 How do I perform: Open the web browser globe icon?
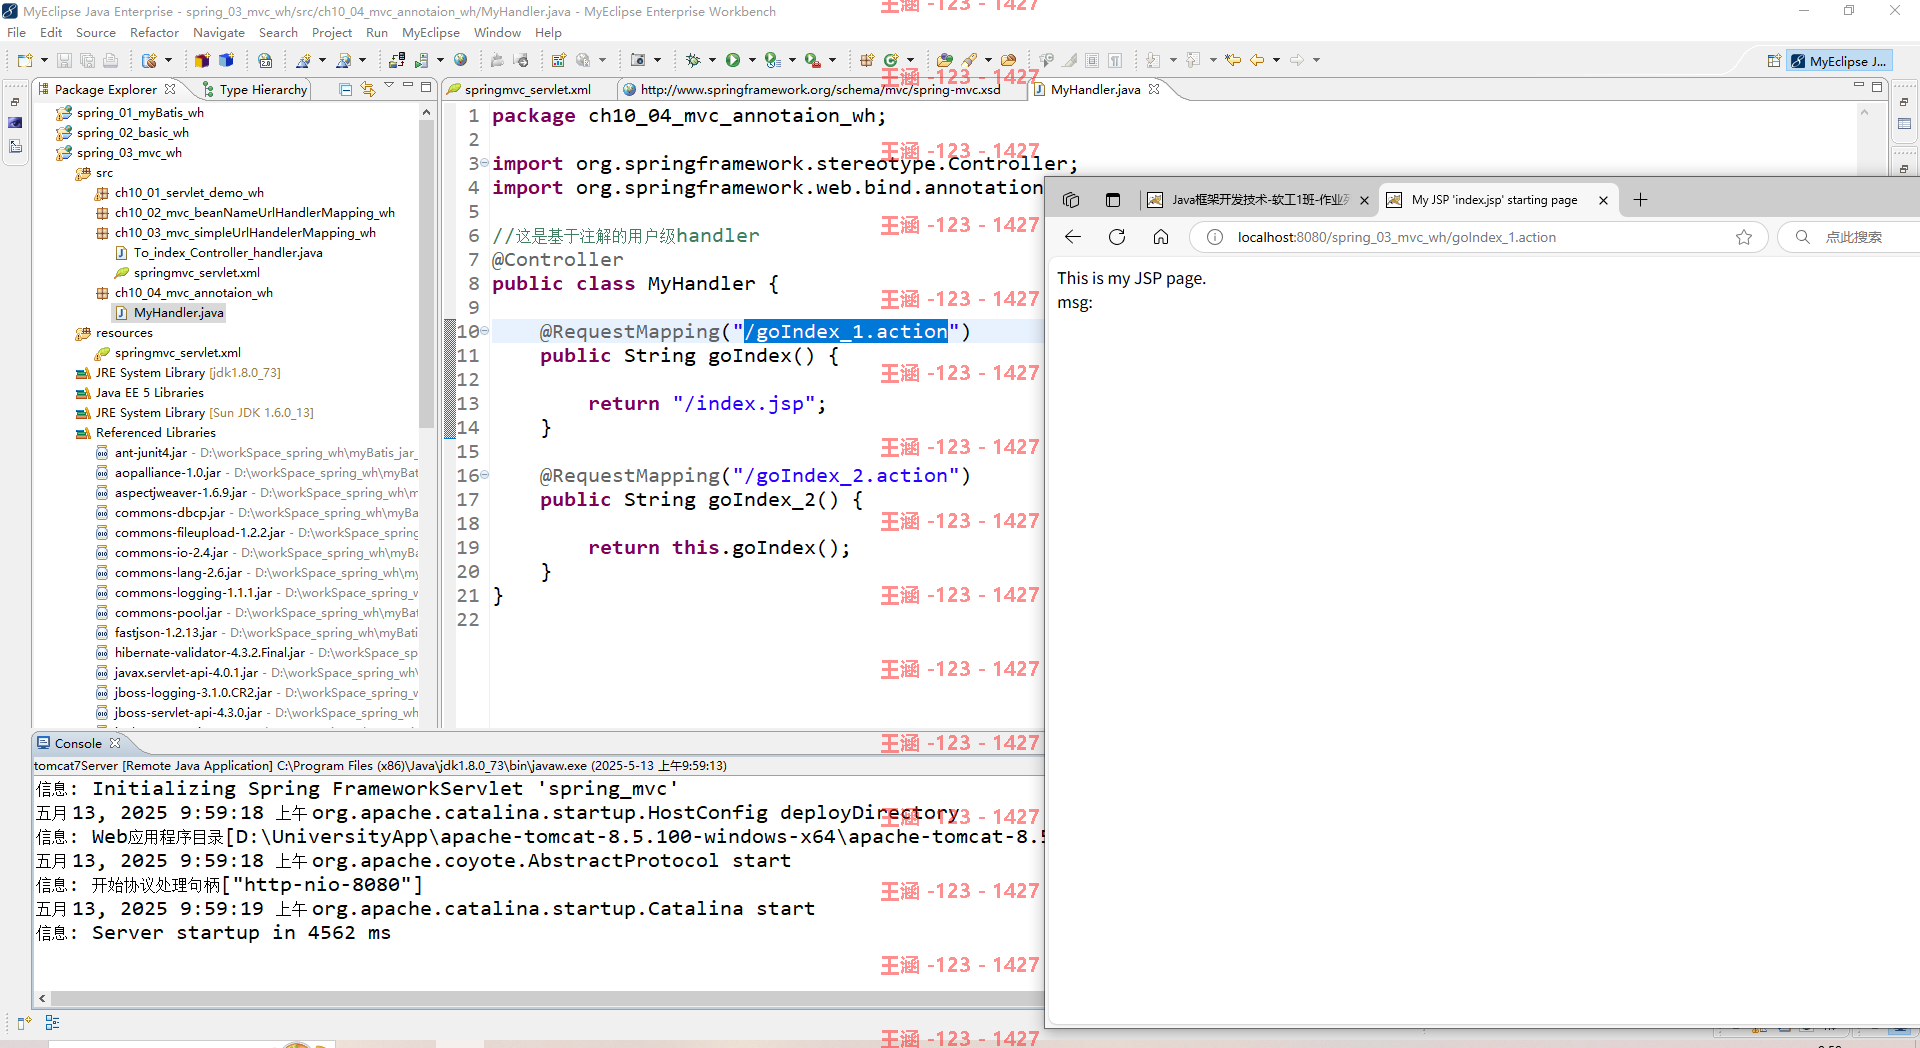click(460, 60)
